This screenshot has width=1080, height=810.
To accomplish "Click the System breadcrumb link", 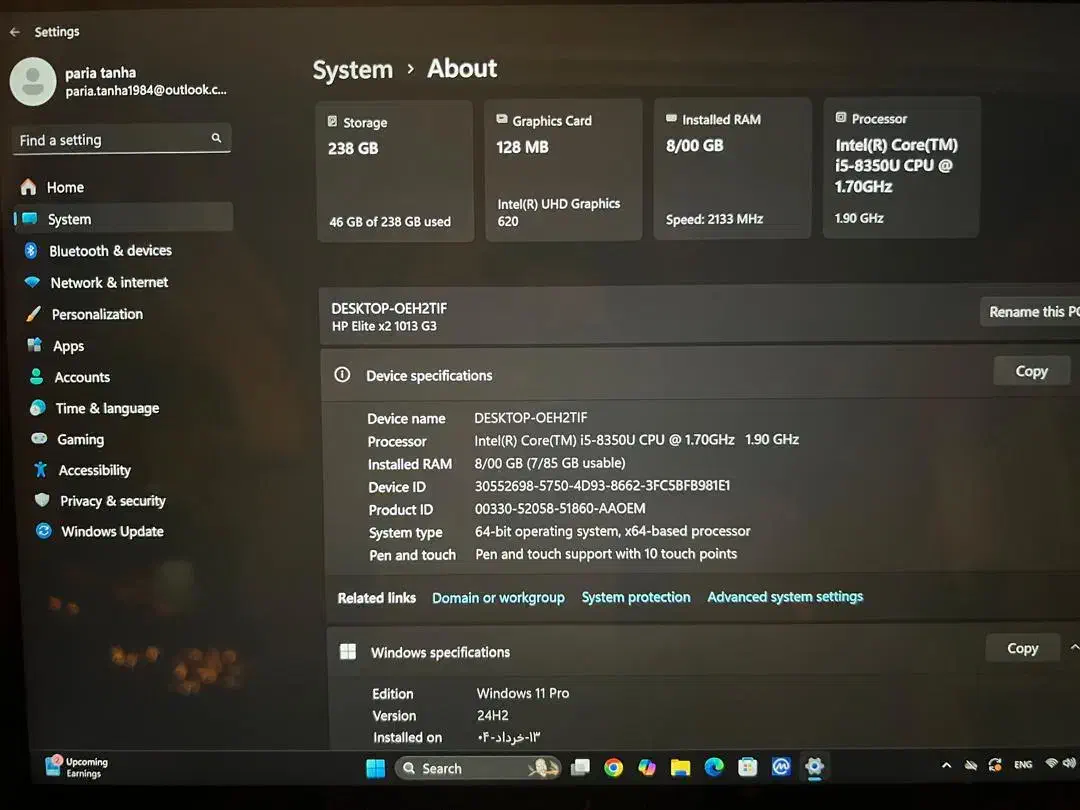I will tap(353, 70).
